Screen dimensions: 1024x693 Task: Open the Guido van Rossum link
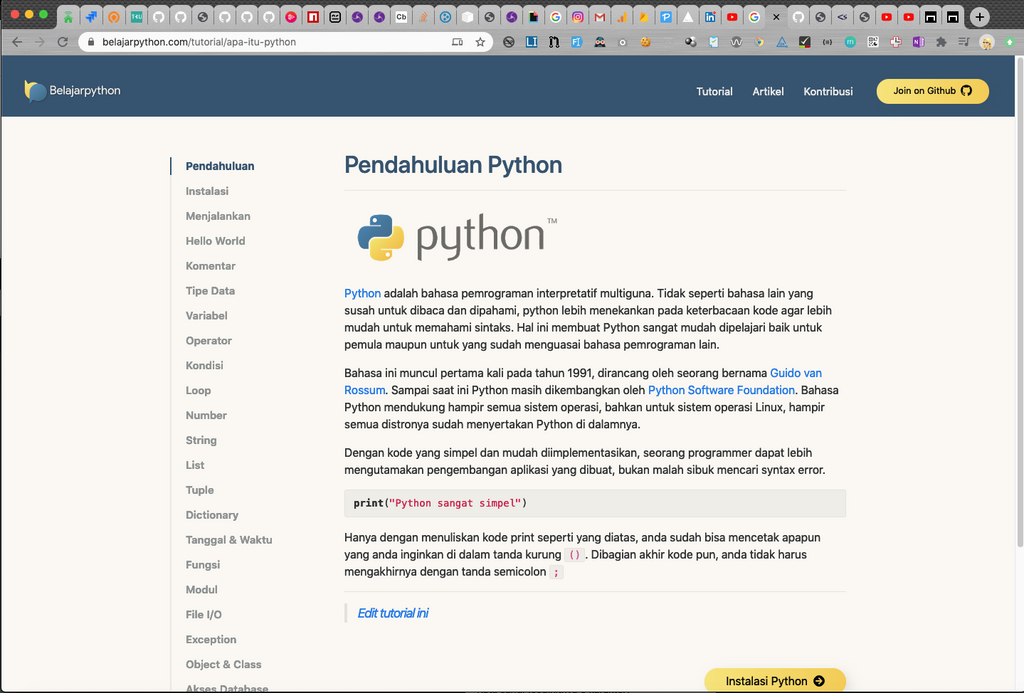coord(795,372)
